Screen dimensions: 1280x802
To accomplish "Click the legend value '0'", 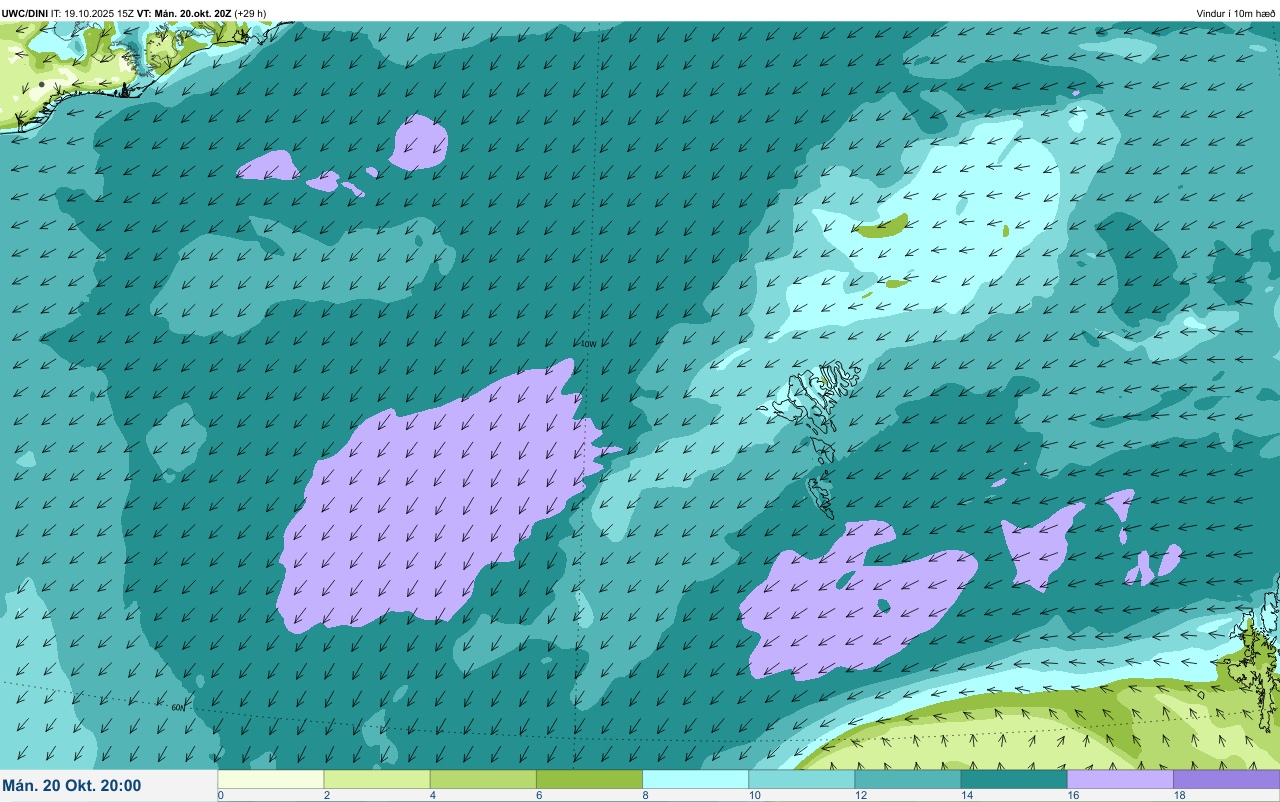I will 220,795.
